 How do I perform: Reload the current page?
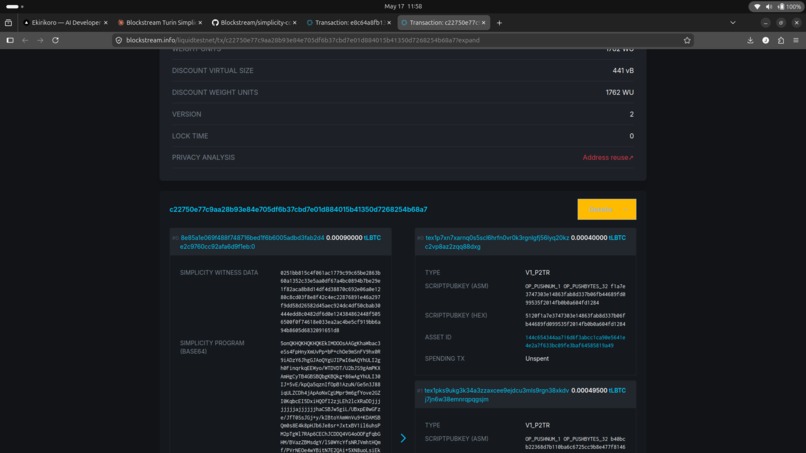coord(55,40)
